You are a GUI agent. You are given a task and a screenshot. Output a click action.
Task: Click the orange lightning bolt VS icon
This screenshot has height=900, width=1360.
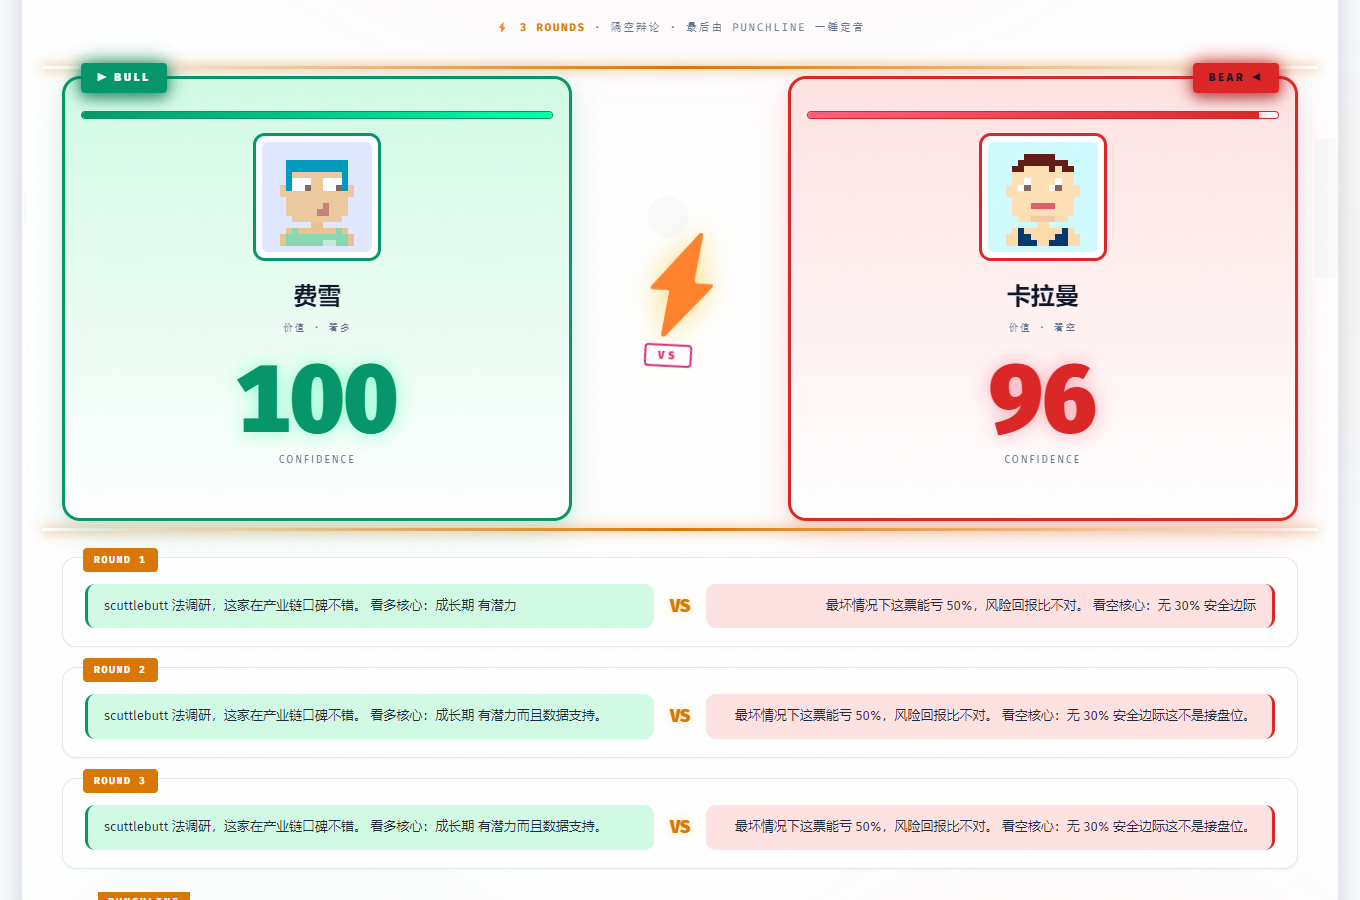pos(681,285)
